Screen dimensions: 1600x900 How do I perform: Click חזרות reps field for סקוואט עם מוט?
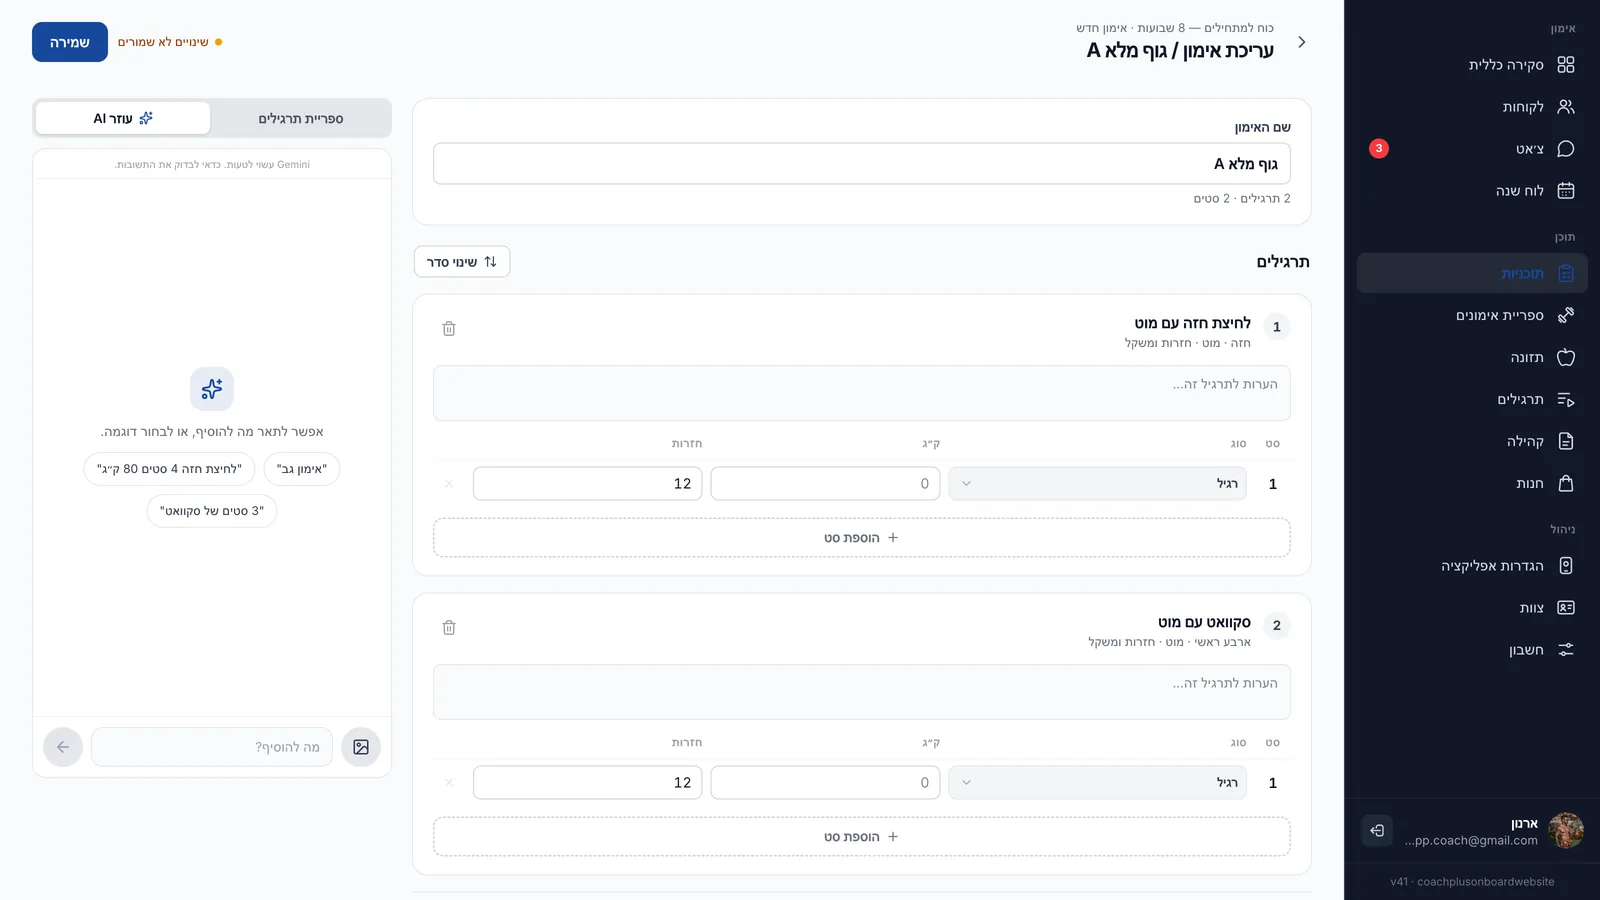(x=588, y=782)
